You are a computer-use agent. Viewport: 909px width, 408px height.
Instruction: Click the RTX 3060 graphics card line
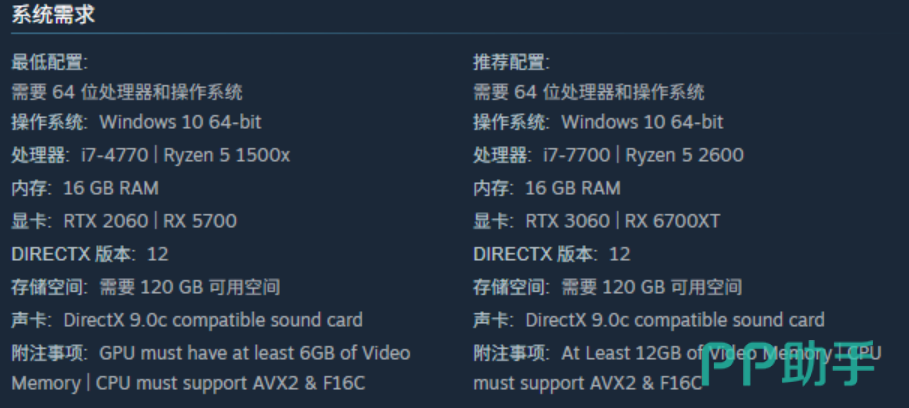(596, 221)
